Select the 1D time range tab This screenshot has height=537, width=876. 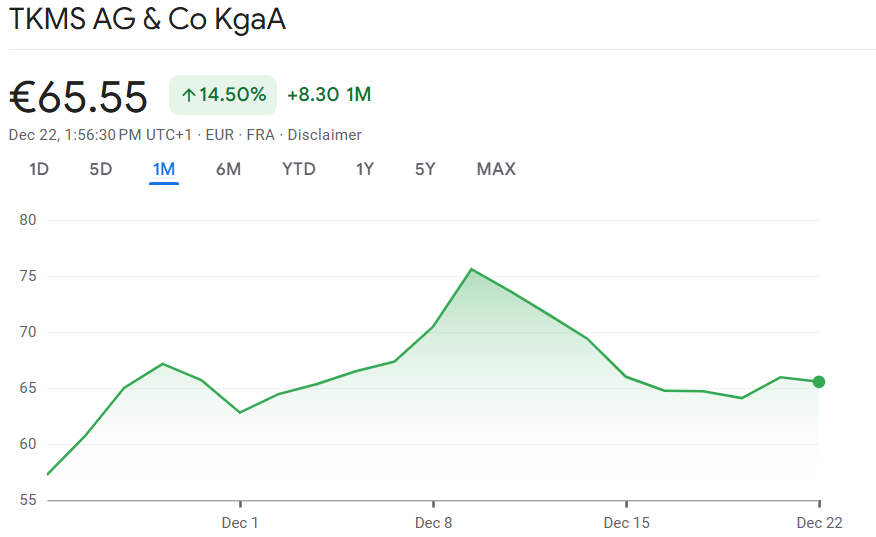39,169
